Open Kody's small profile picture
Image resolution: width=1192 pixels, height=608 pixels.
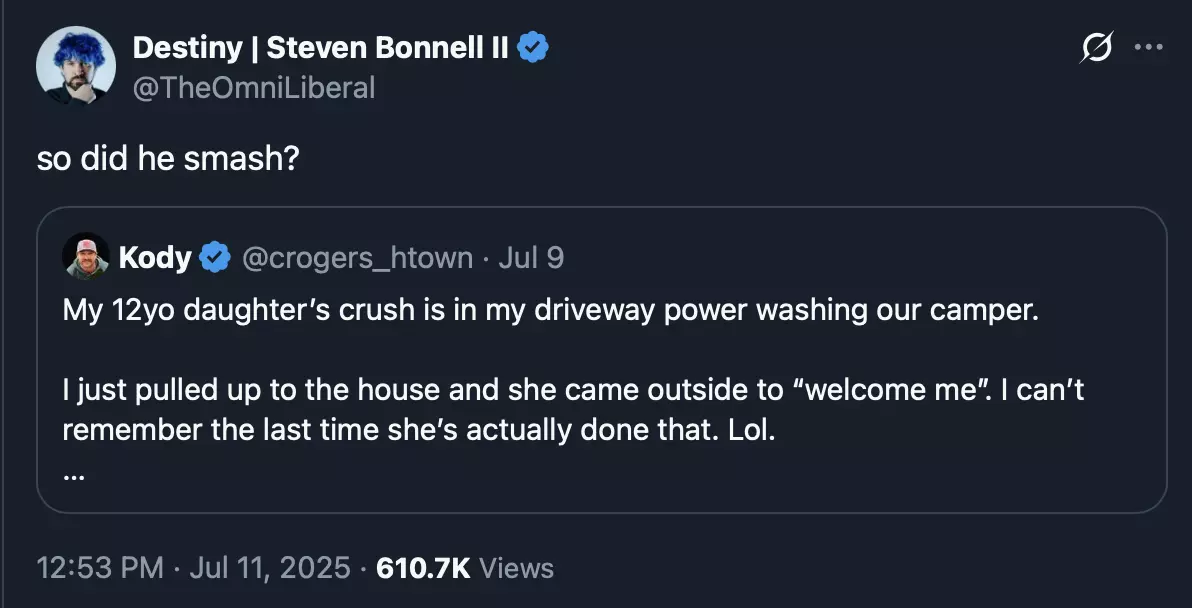(x=85, y=256)
